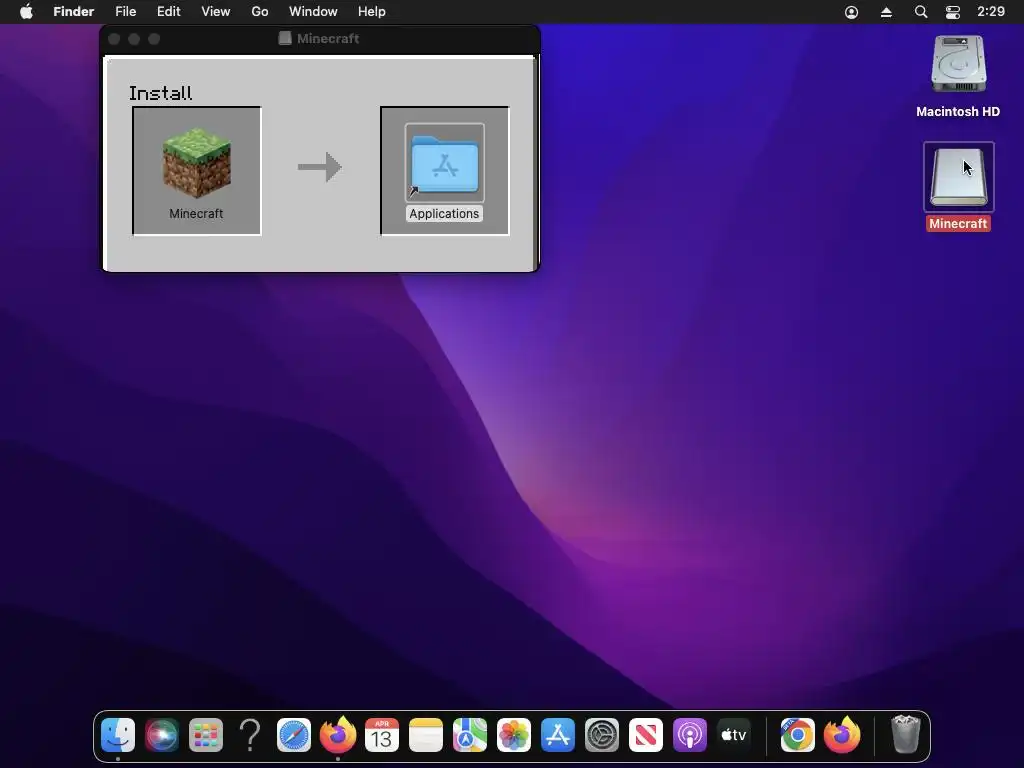This screenshot has height=768, width=1024.
Task: Select the Applications folder shortcut in installer
Action: [x=445, y=163]
